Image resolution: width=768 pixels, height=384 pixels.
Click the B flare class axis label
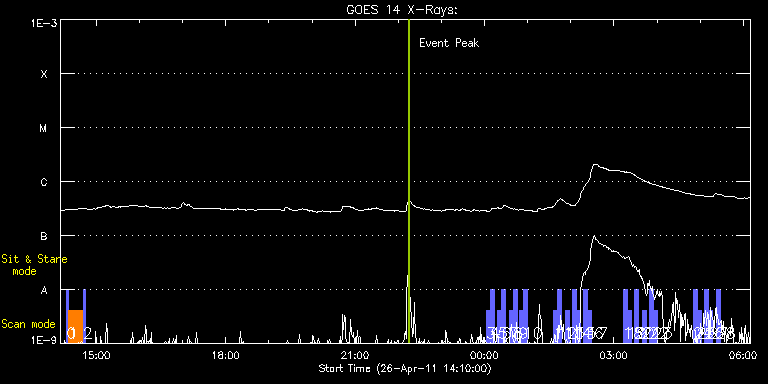[x=44, y=236]
